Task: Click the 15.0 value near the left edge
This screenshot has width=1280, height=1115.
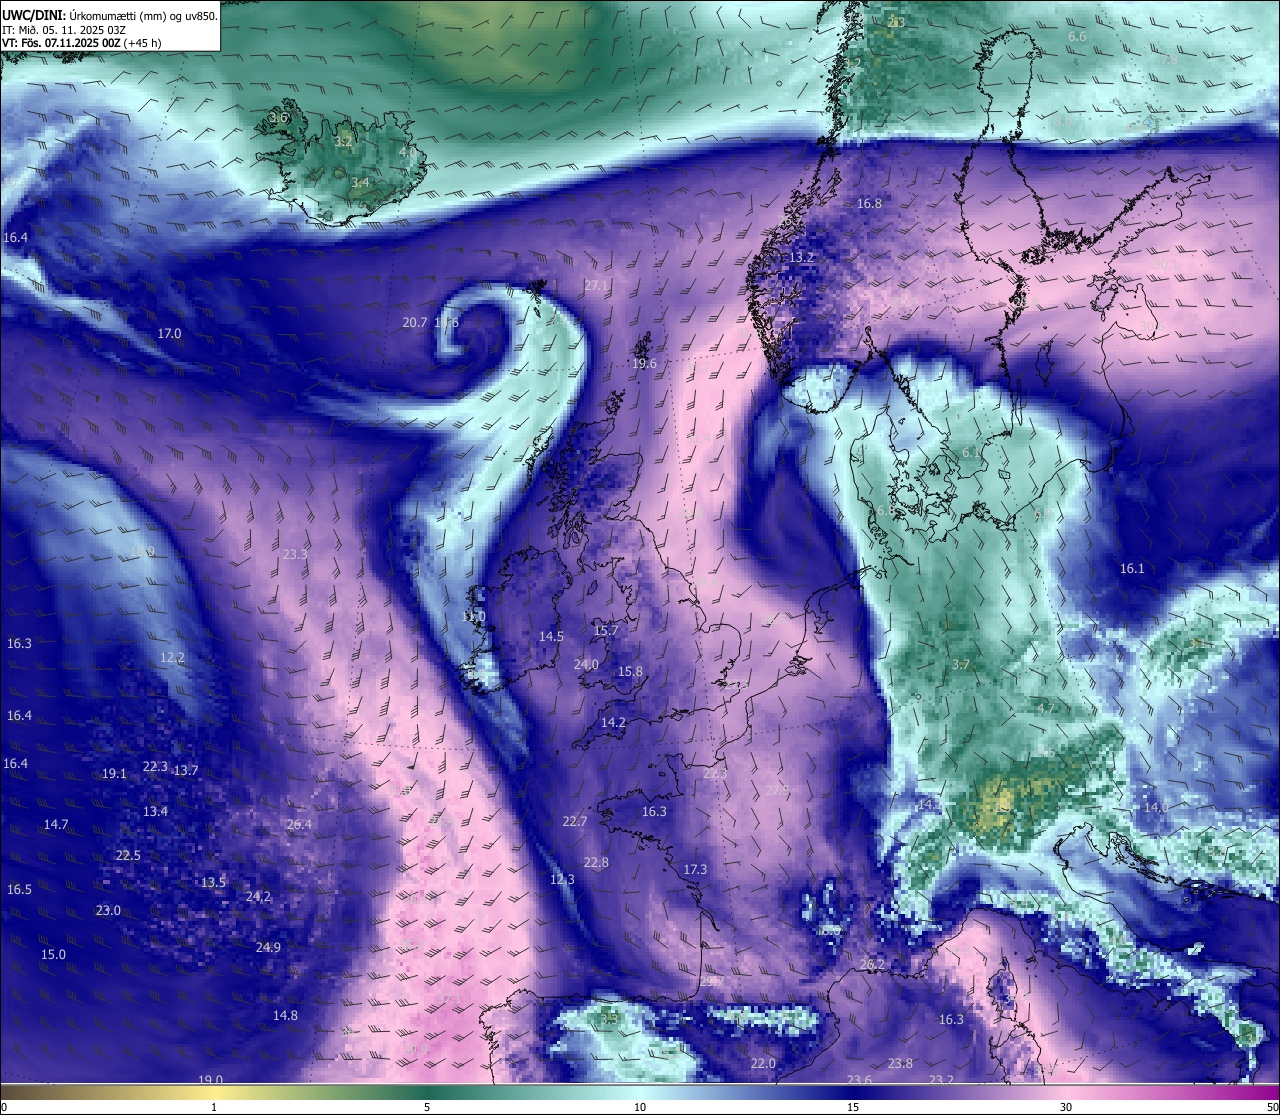Action: tap(53, 955)
